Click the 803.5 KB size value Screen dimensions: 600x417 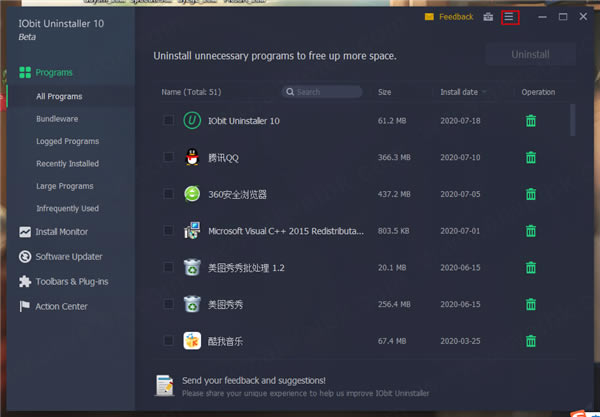click(393, 231)
